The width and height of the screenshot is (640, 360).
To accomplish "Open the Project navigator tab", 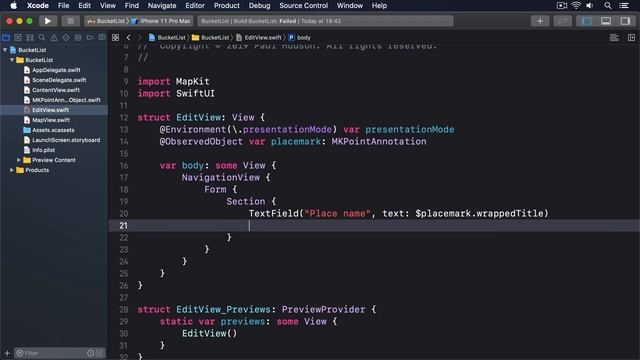I will (6, 38).
